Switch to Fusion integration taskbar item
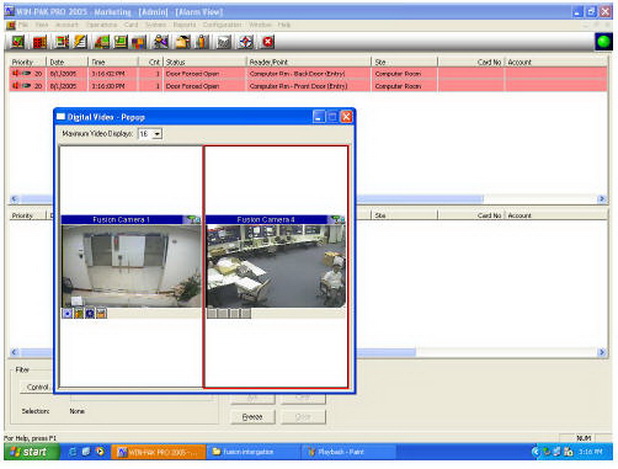 tap(252, 452)
